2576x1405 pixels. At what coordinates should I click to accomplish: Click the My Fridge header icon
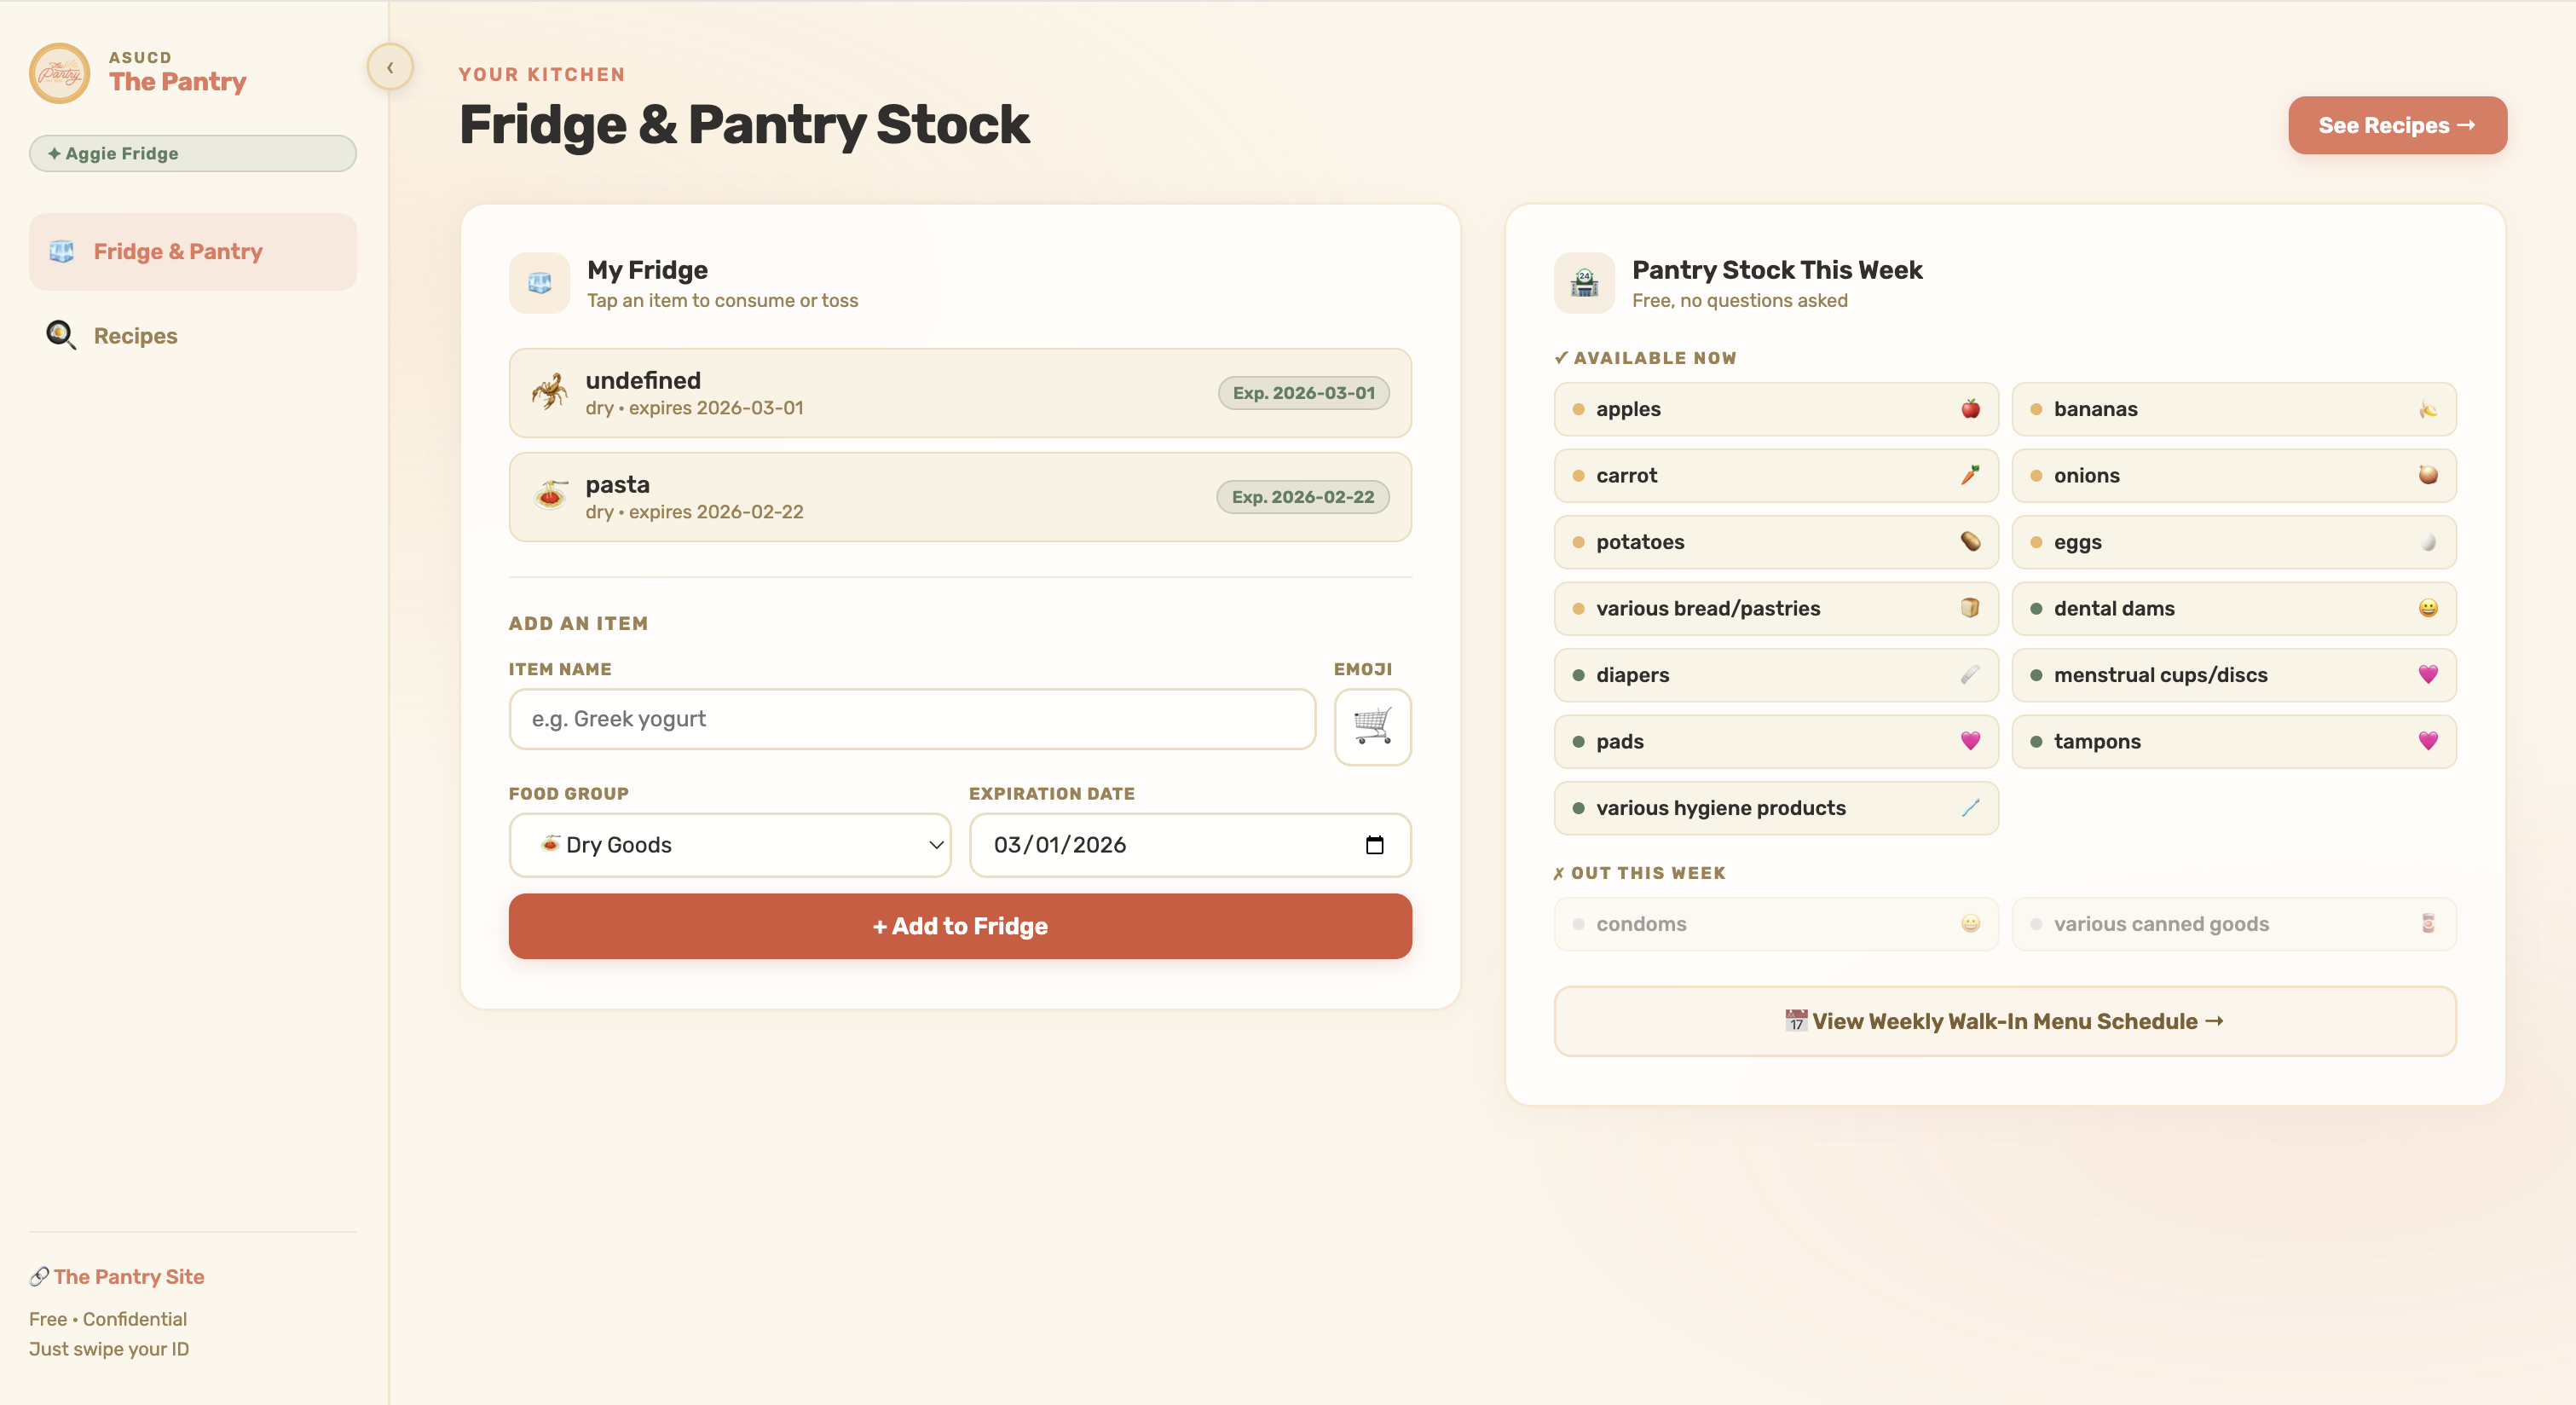pyautogui.click(x=539, y=283)
